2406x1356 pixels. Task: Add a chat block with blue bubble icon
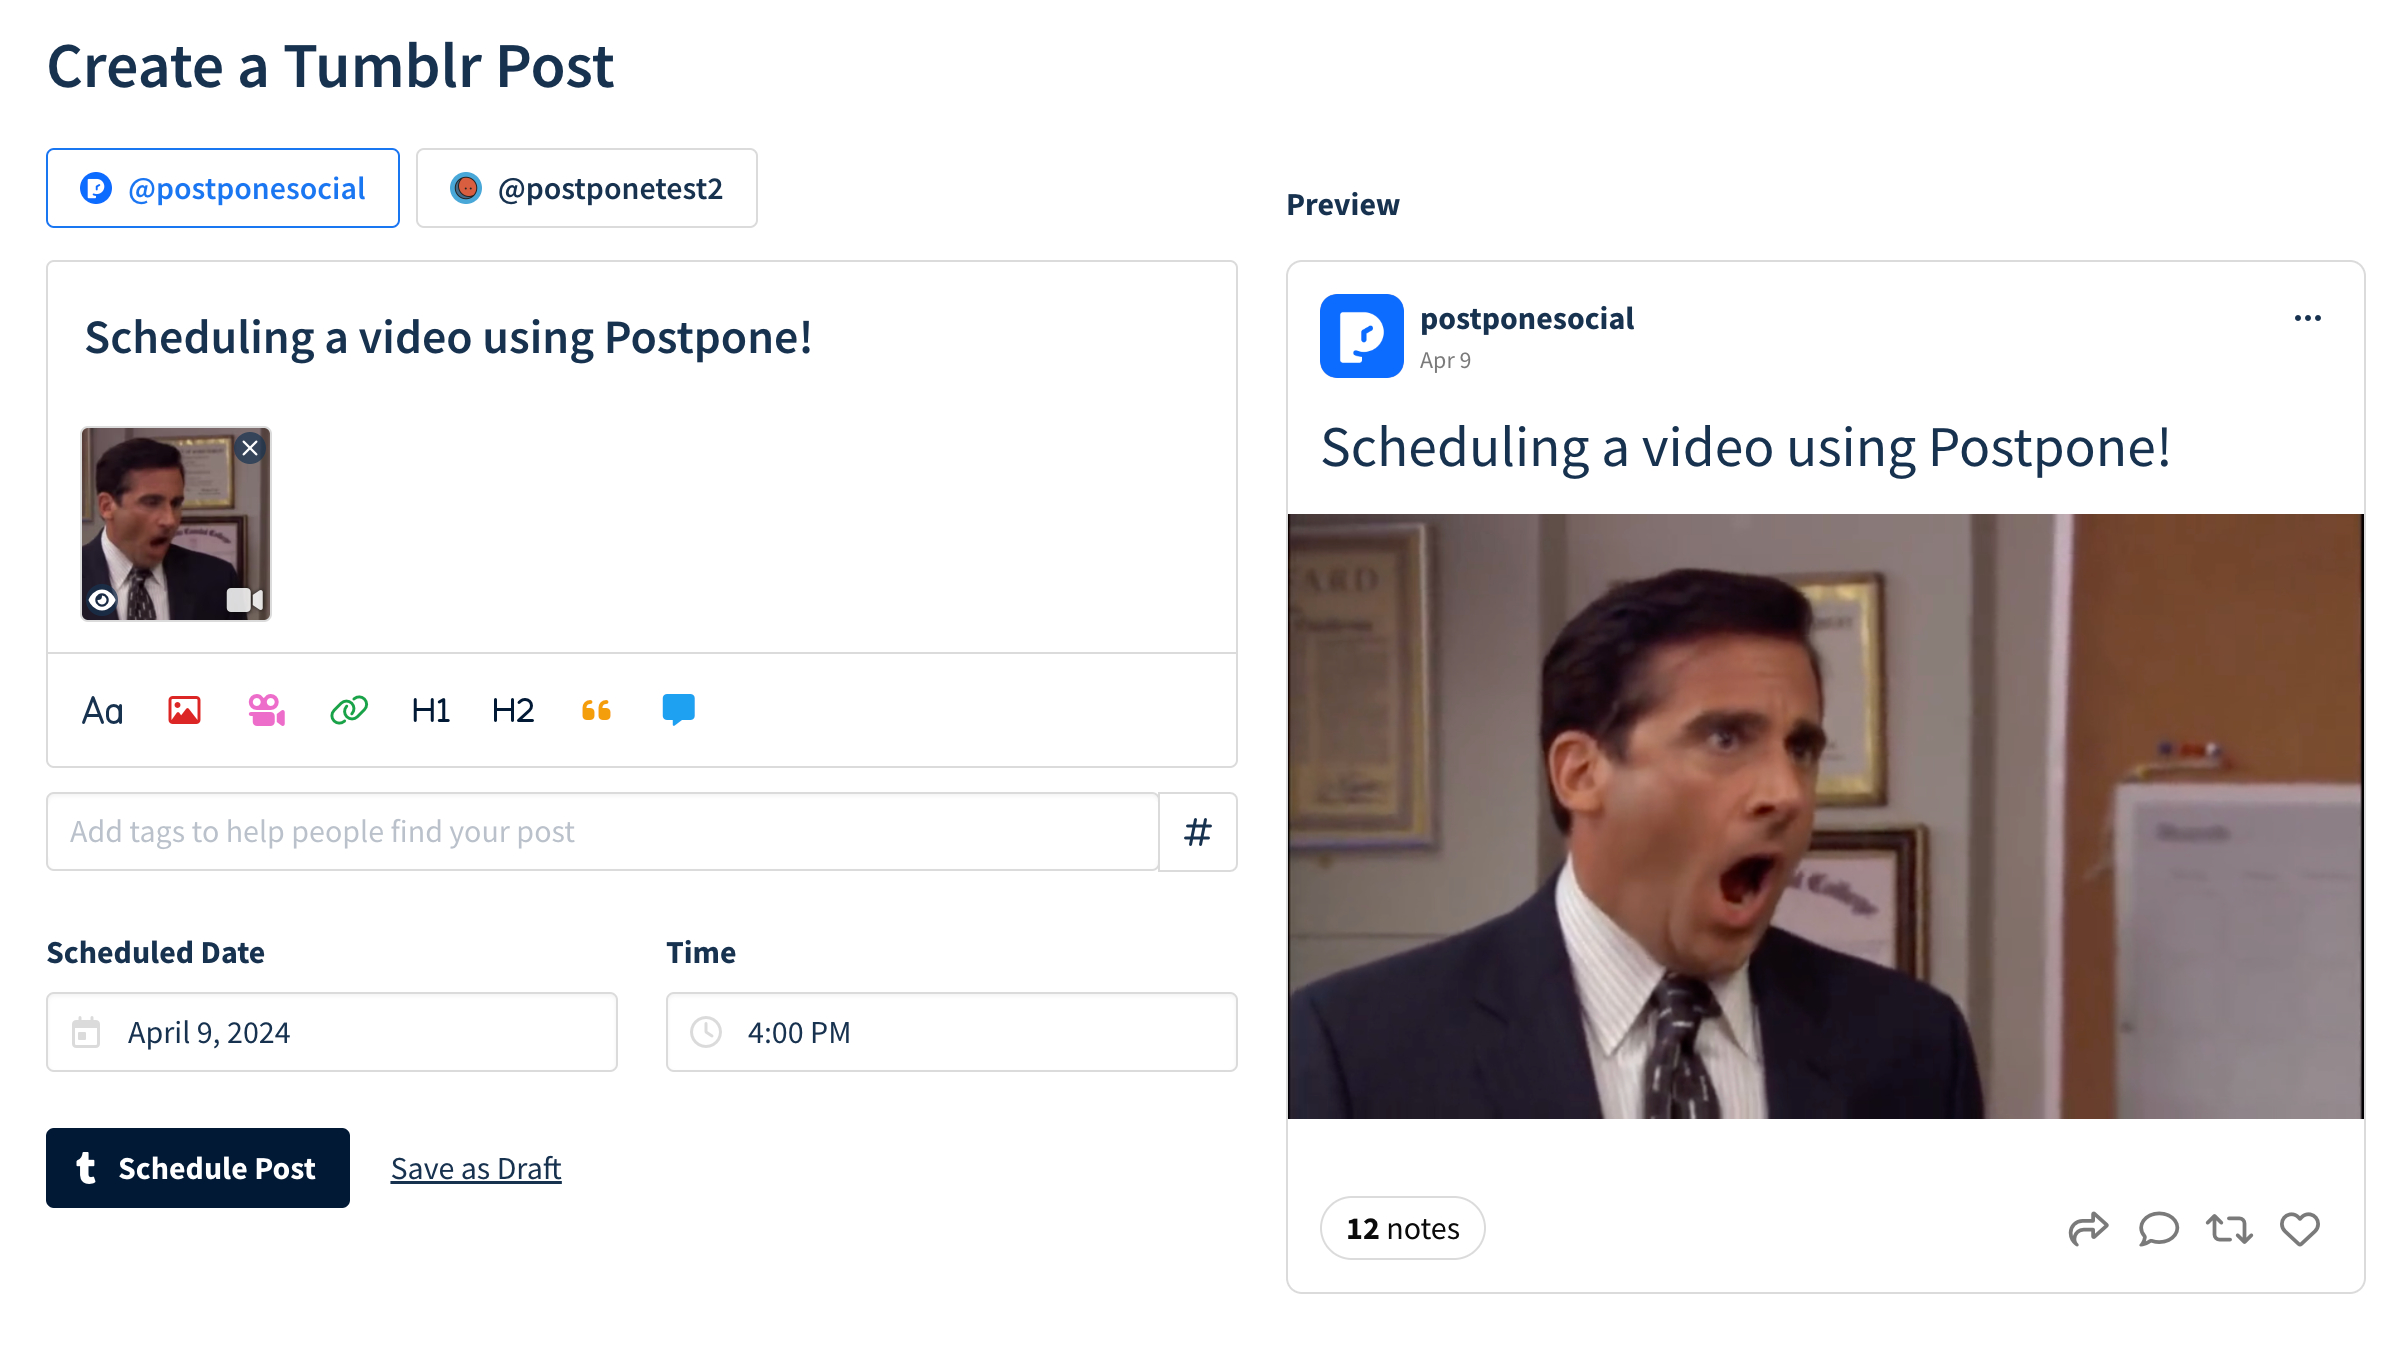pyautogui.click(x=679, y=709)
